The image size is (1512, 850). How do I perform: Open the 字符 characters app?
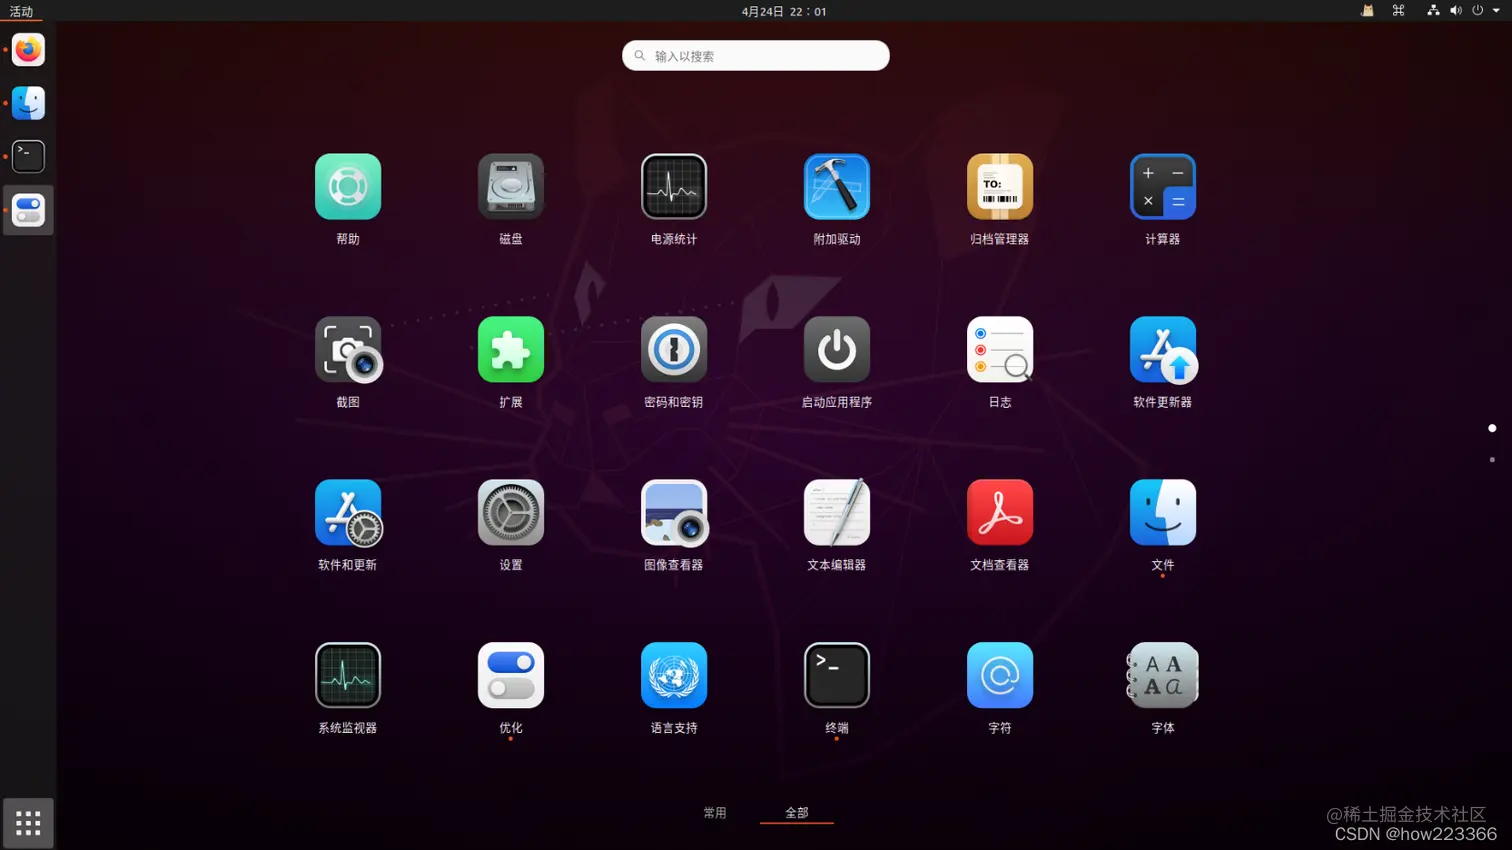pyautogui.click(x=1000, y=676)
